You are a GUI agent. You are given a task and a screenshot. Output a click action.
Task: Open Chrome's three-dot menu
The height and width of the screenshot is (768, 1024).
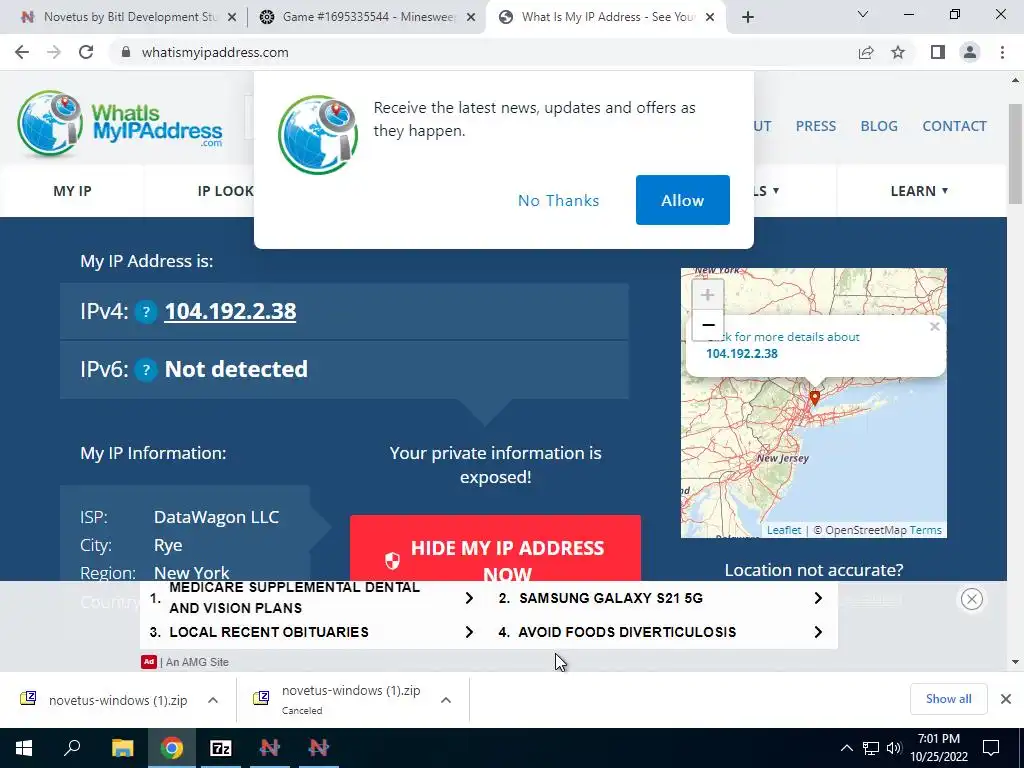[1002, 52]
